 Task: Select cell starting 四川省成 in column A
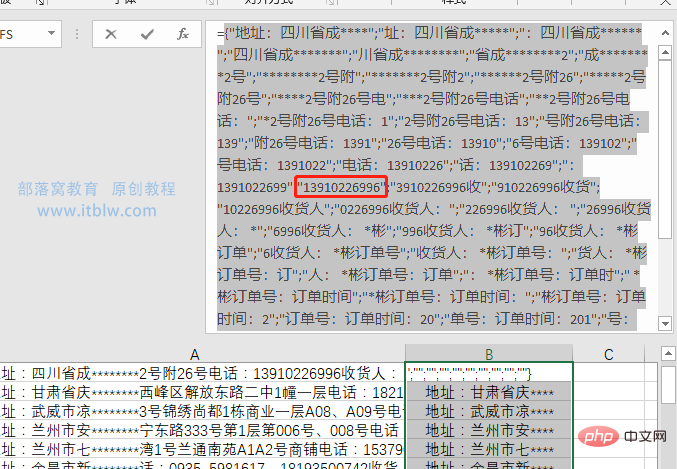pos(202,373)
